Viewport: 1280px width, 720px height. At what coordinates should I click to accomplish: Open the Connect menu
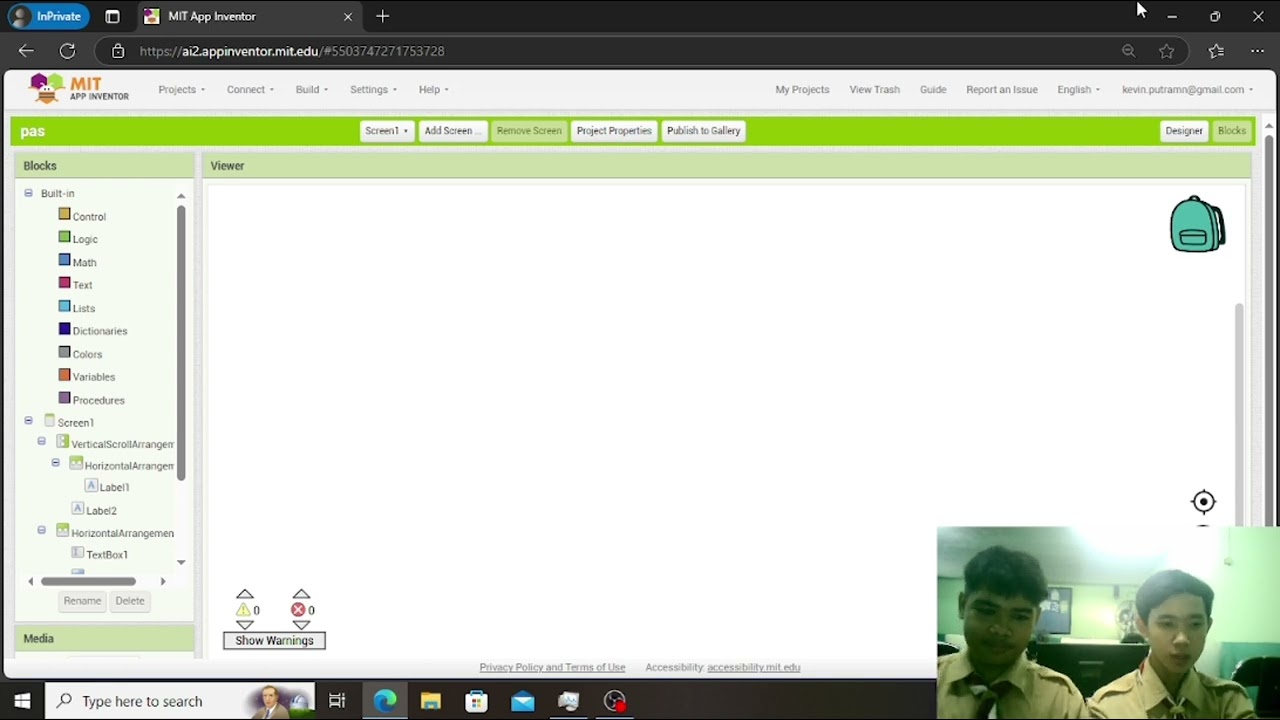[x=250, y=89]
